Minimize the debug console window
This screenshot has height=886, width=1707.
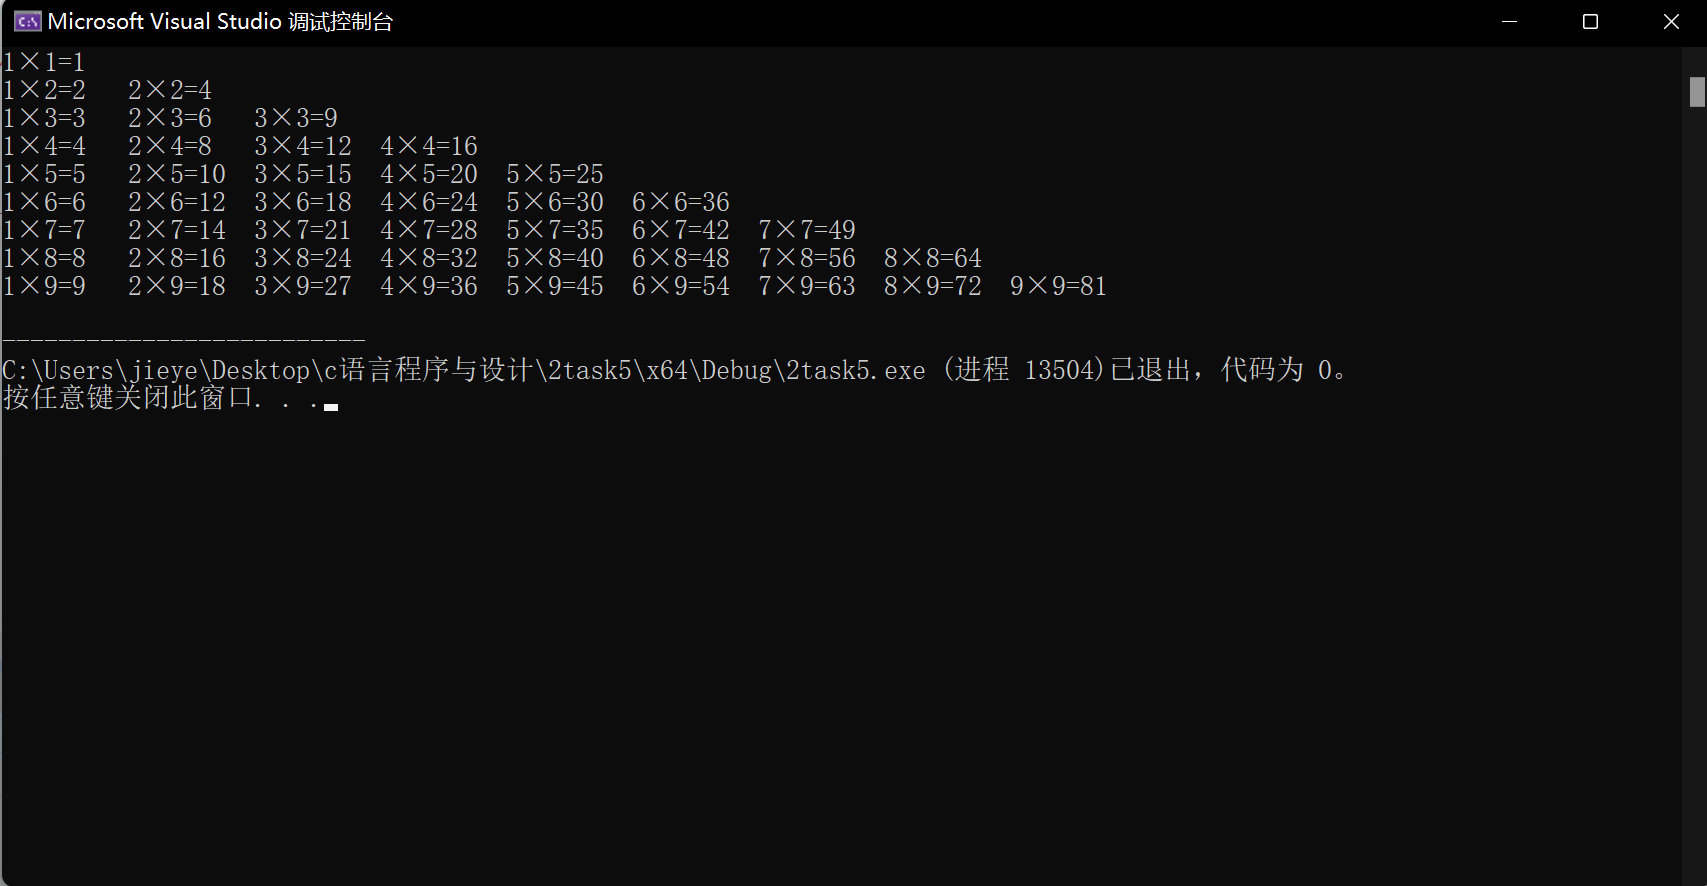click(x=1510, y=21)
